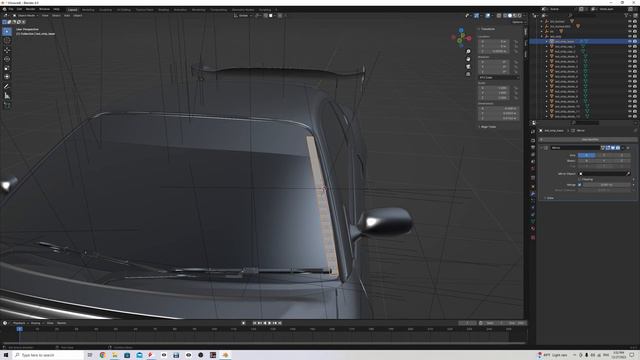The image size is (640, 360).
Task: Click the Merge distance value field
Action: pyautogui.click(x=607, y=185)
